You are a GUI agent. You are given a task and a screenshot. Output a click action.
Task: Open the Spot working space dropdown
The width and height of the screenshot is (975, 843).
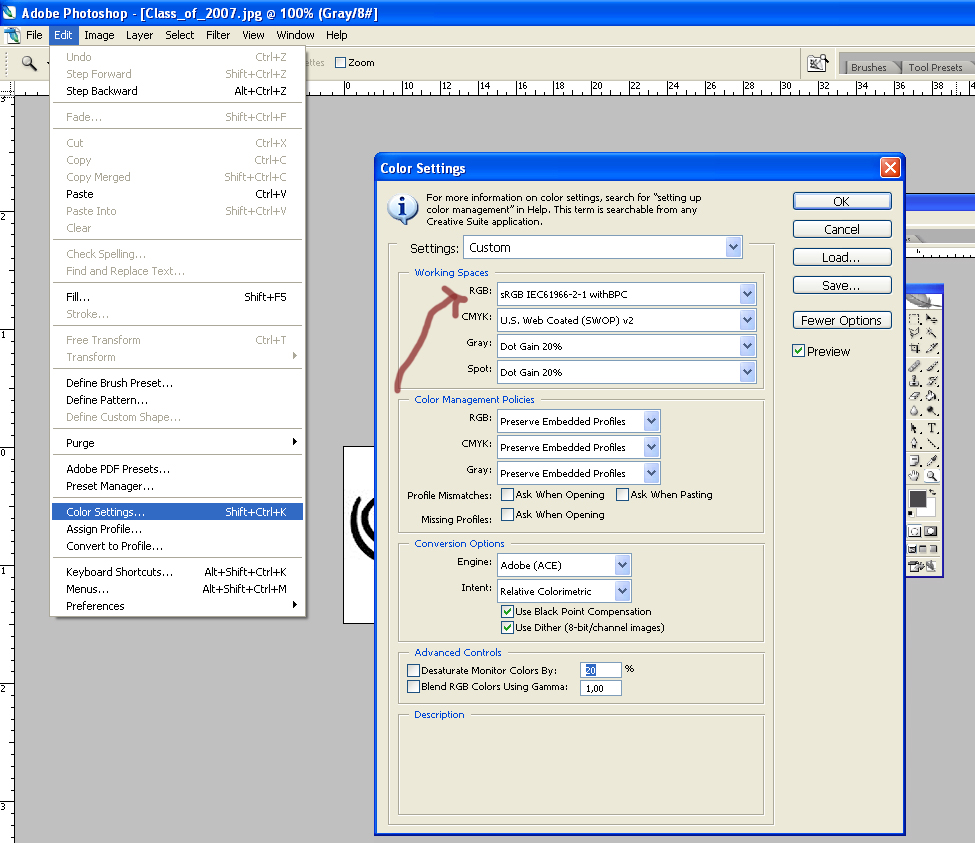coord(627,372)
